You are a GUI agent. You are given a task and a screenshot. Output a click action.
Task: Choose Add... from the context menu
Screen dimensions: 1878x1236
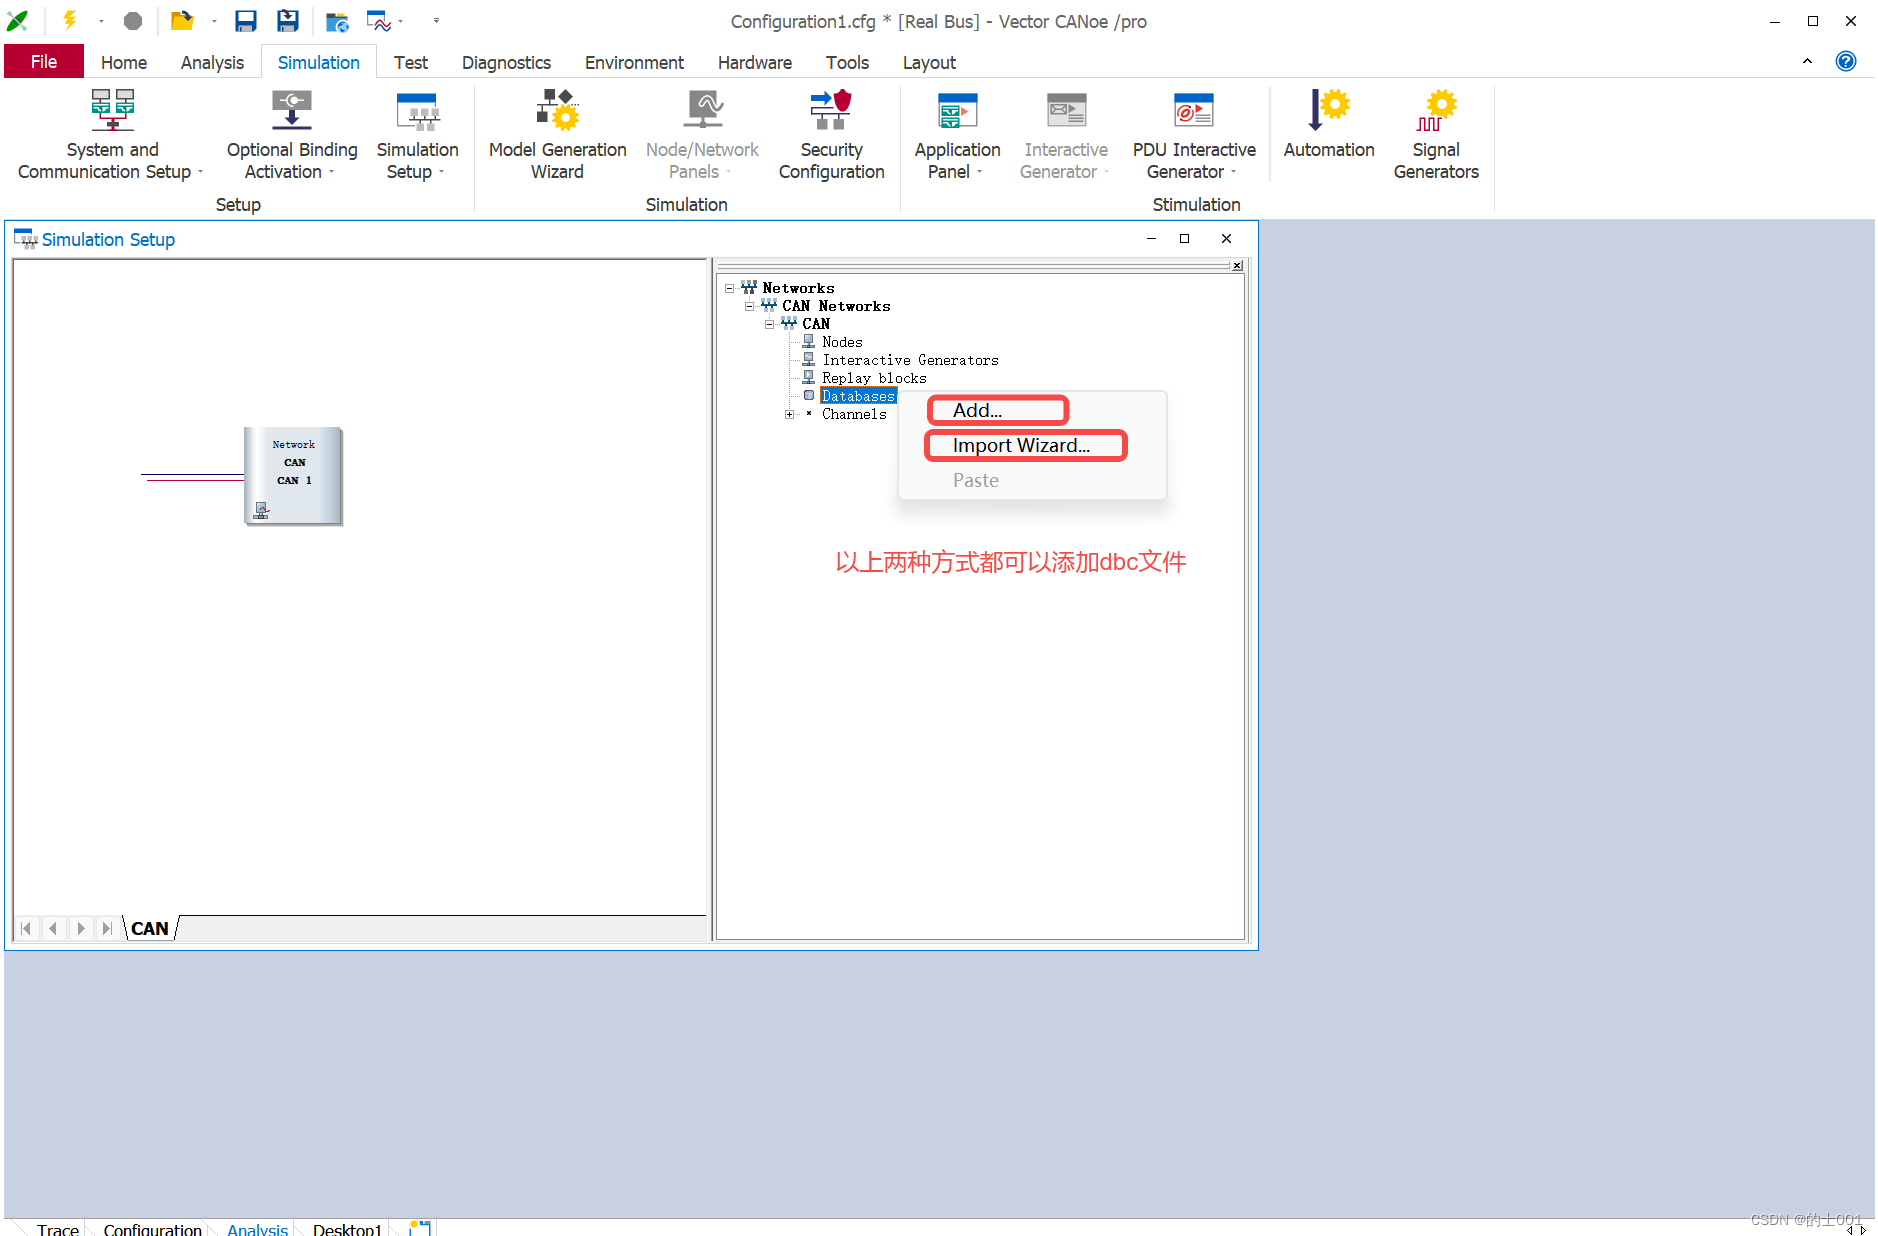point(1032,410)
